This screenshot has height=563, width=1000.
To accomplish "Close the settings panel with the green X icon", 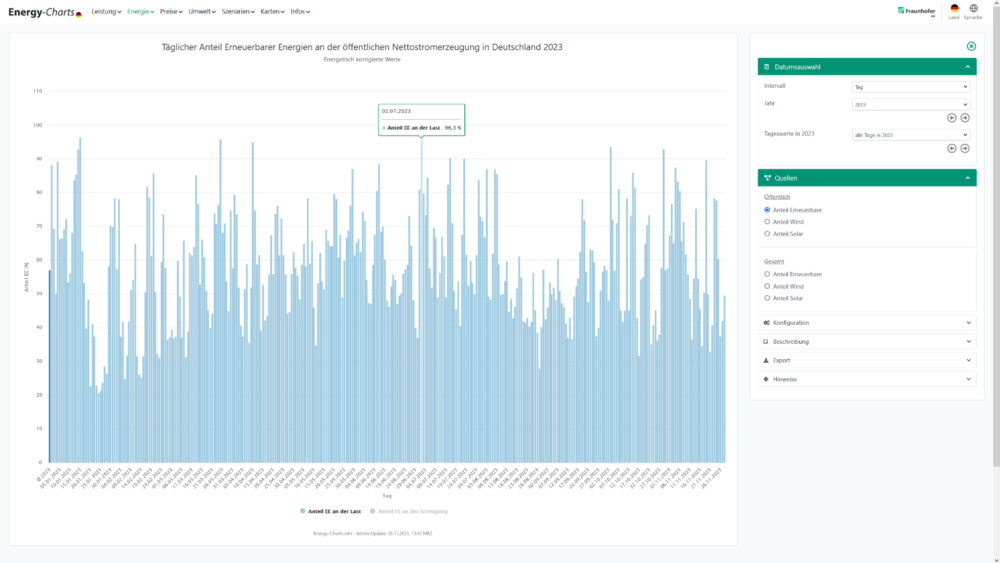I will [x=971, y=46].
